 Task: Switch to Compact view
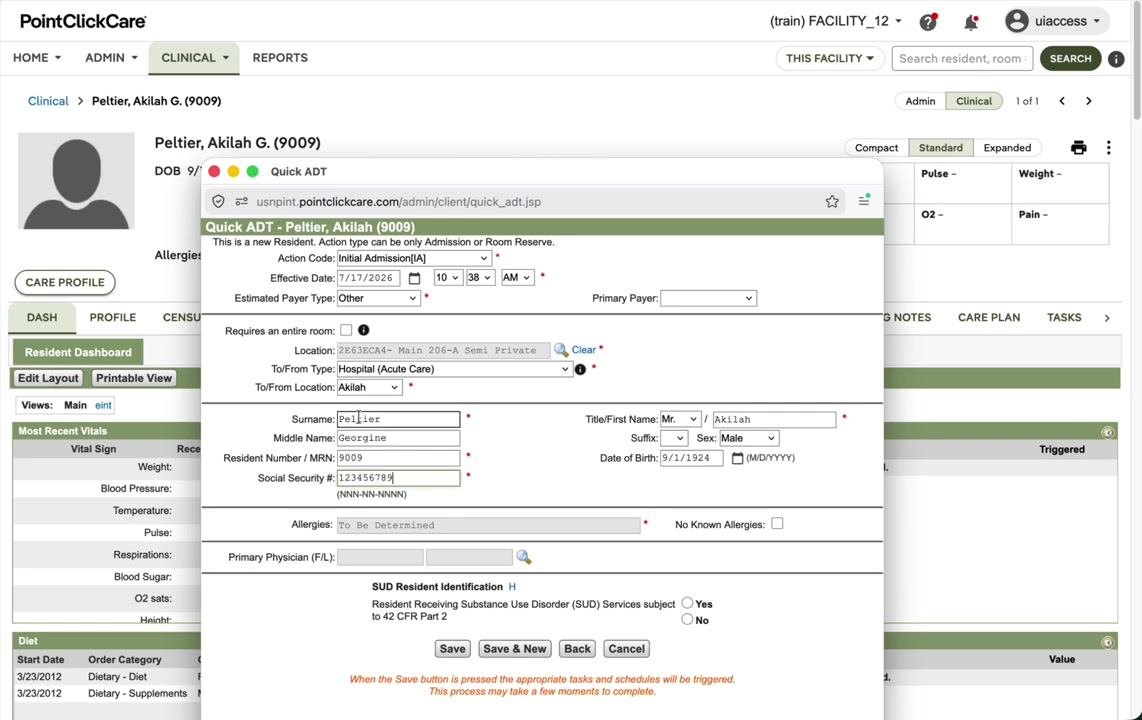(x=876, y=148)
